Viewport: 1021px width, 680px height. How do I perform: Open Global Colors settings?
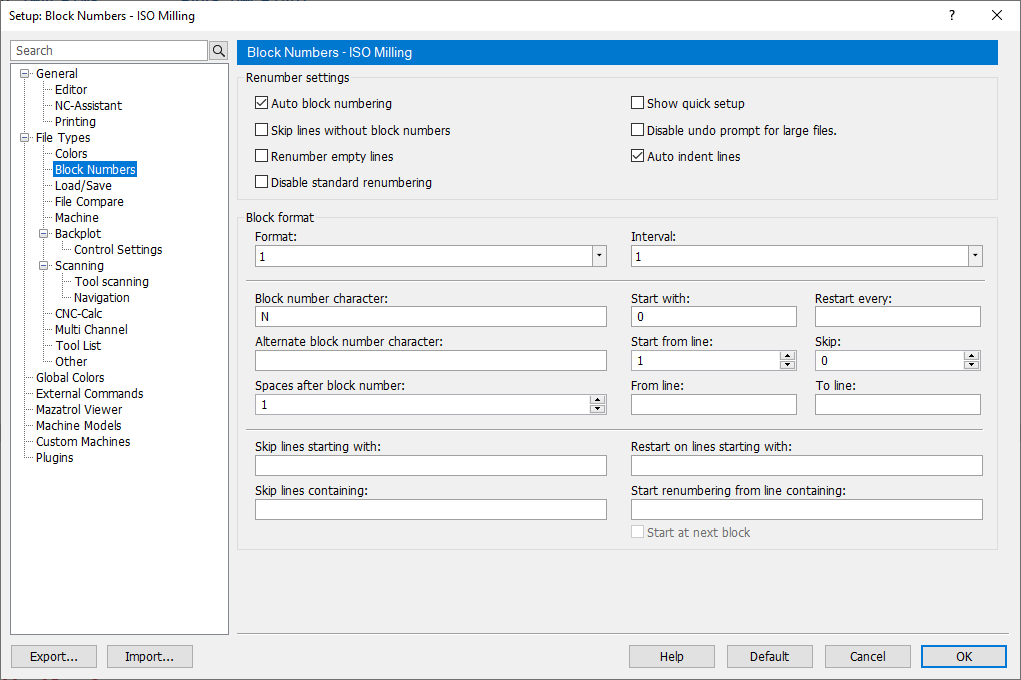[x=70, y=378]
